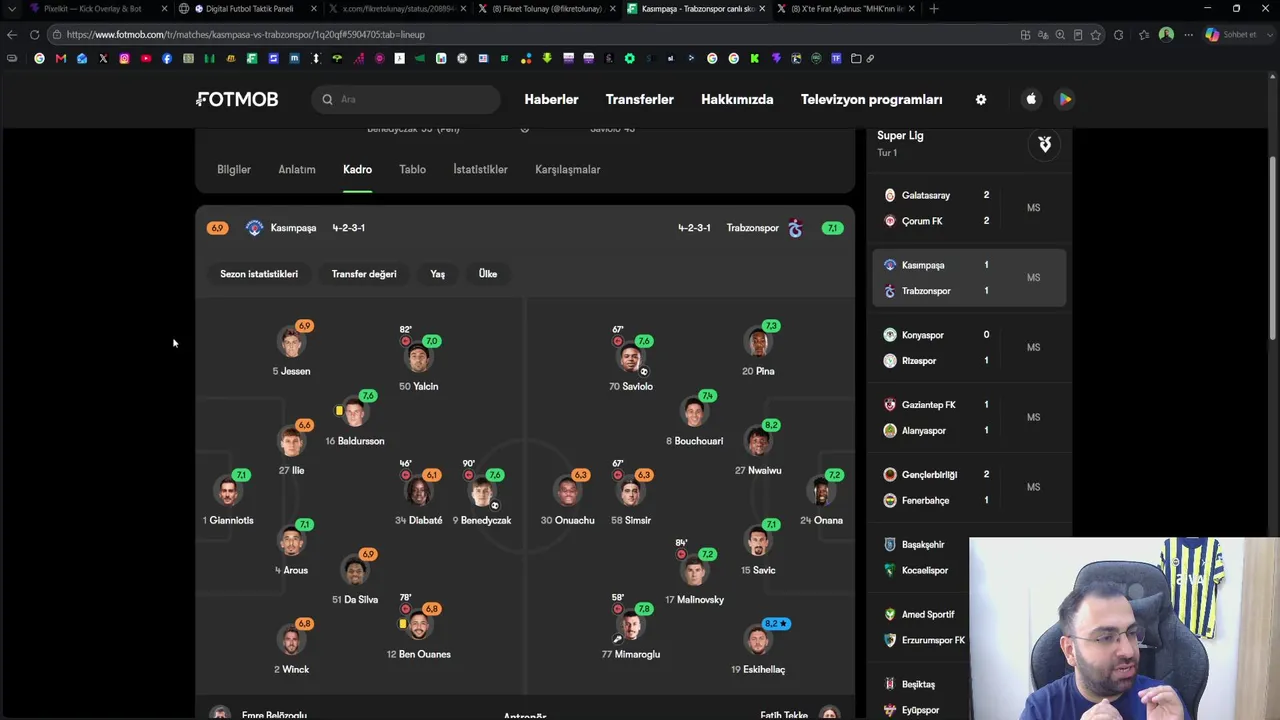Open reader view icon in address bar

pos(1078,34)
